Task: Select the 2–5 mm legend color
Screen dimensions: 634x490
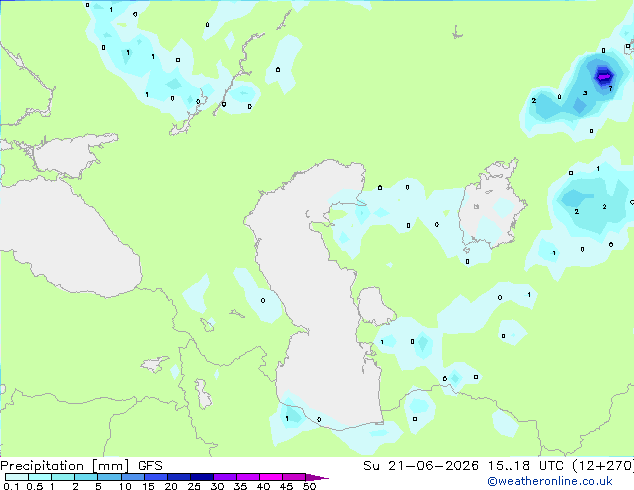Action: coord(86,477)
